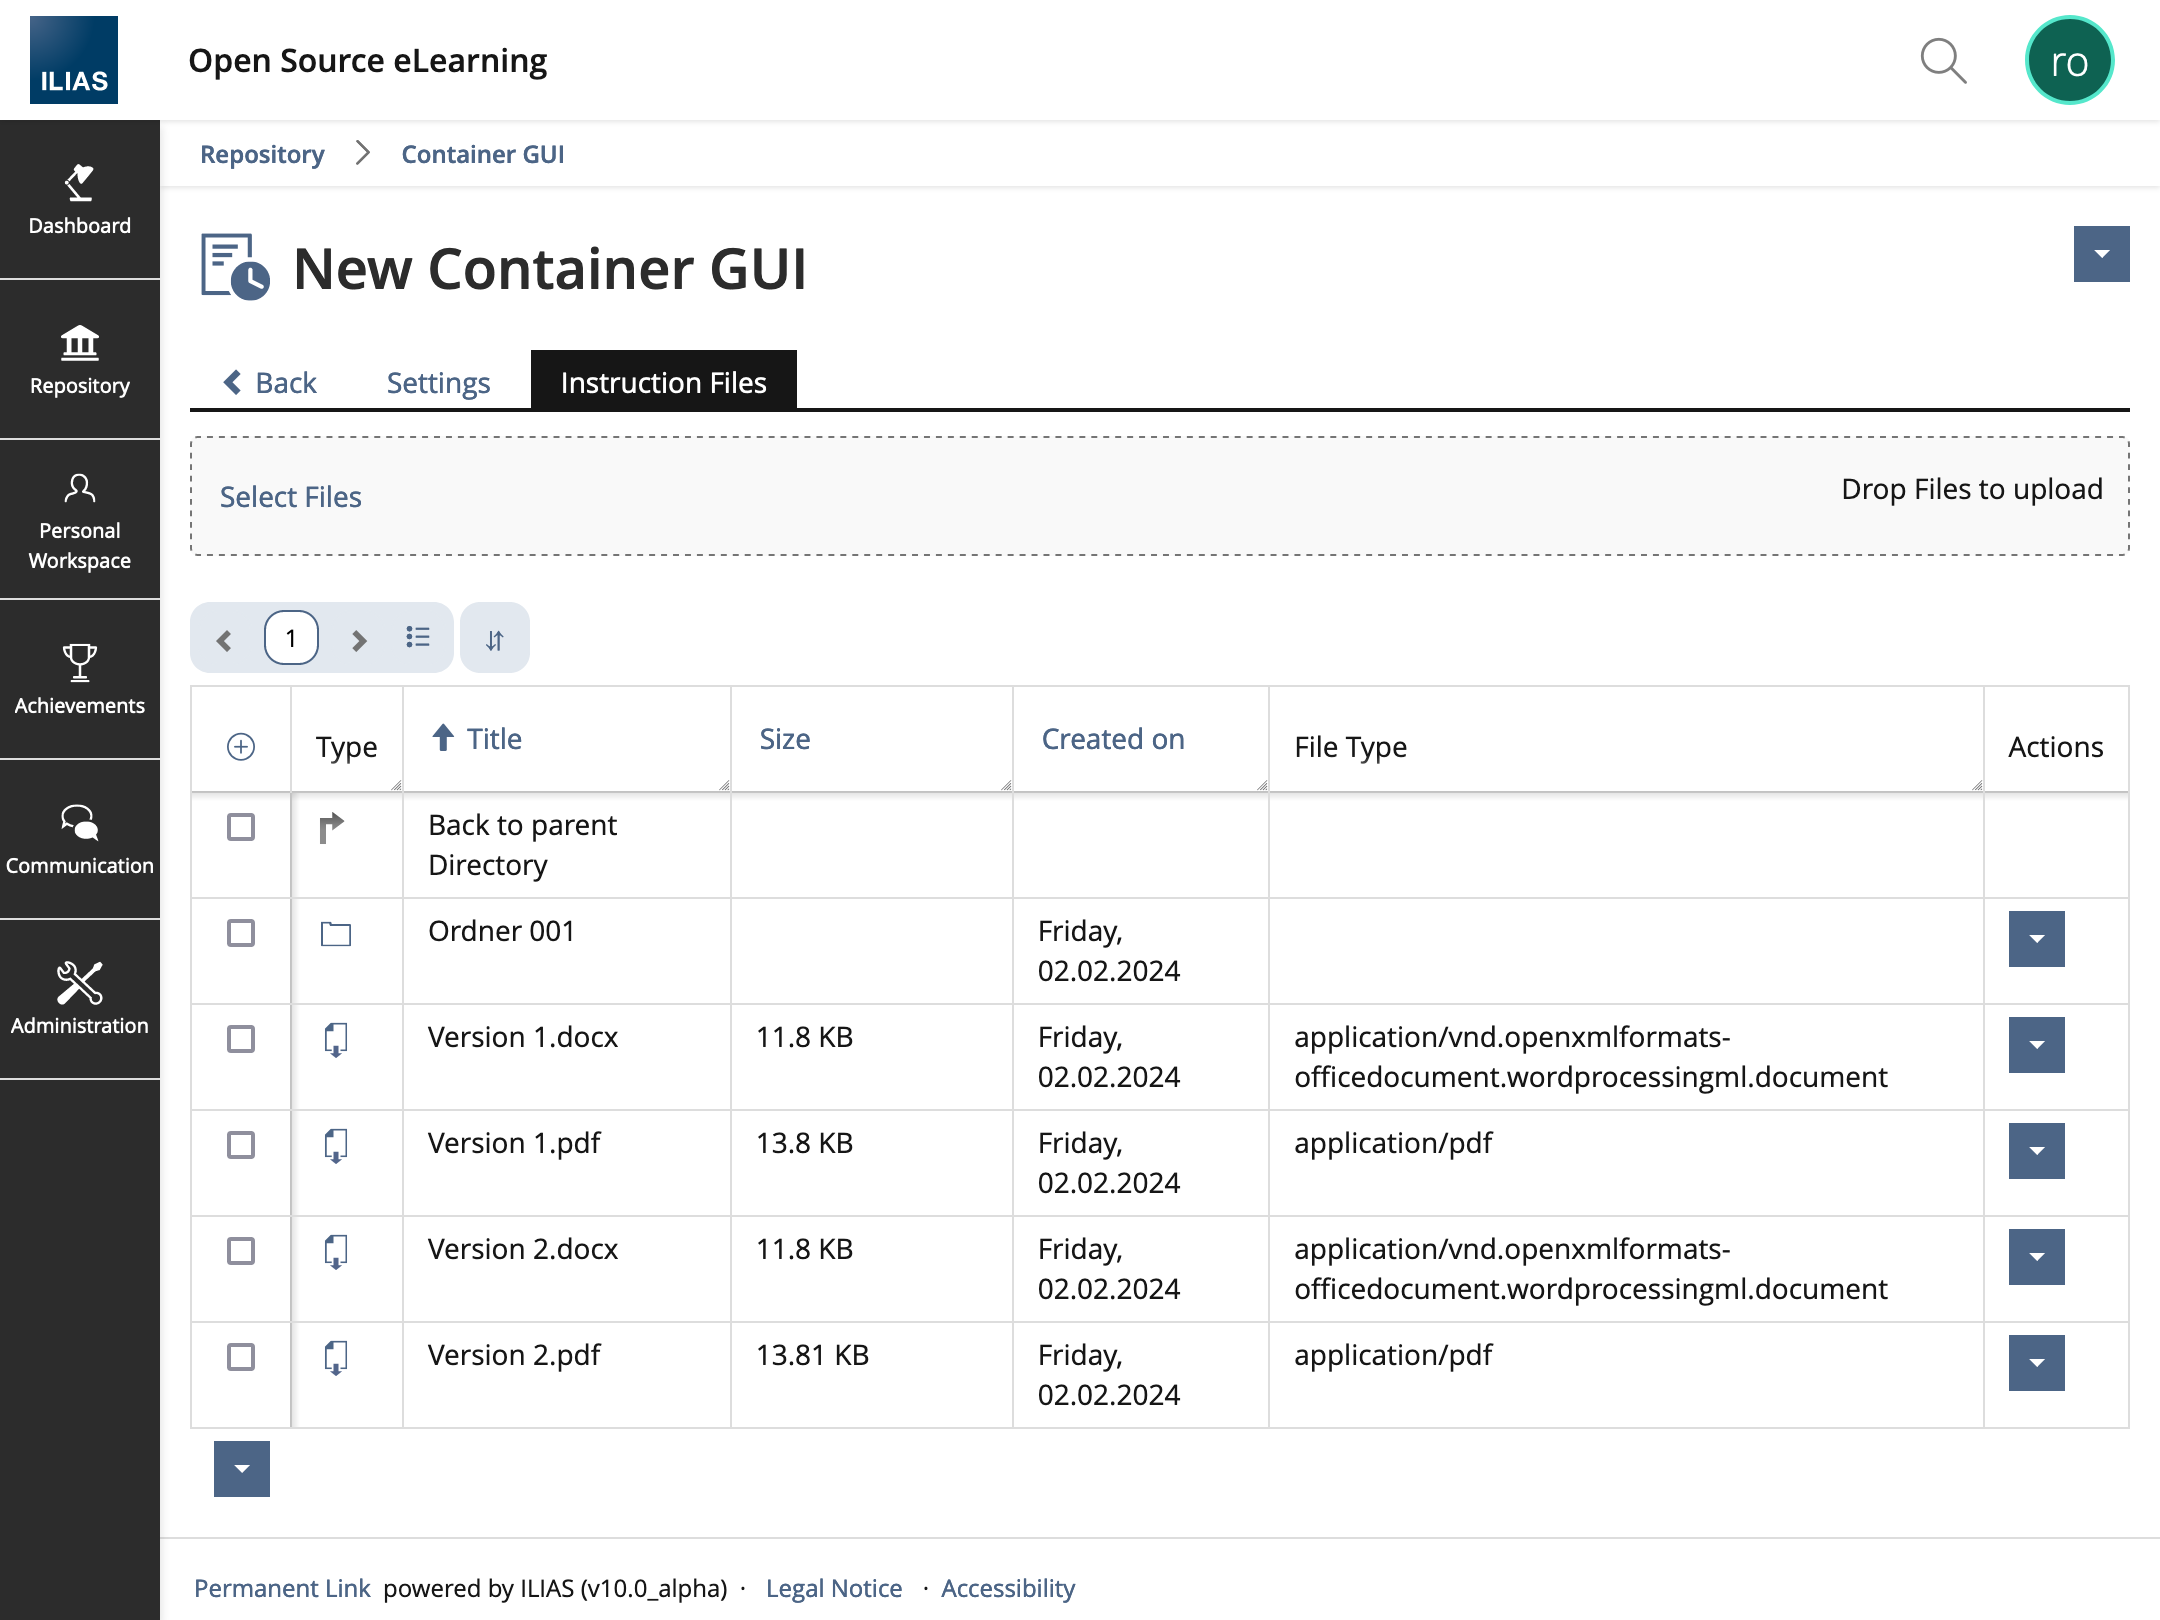Screen dimensions: 2160x1620
Task: Click the sort direction arrows icon
Action: tap(495, 639)
